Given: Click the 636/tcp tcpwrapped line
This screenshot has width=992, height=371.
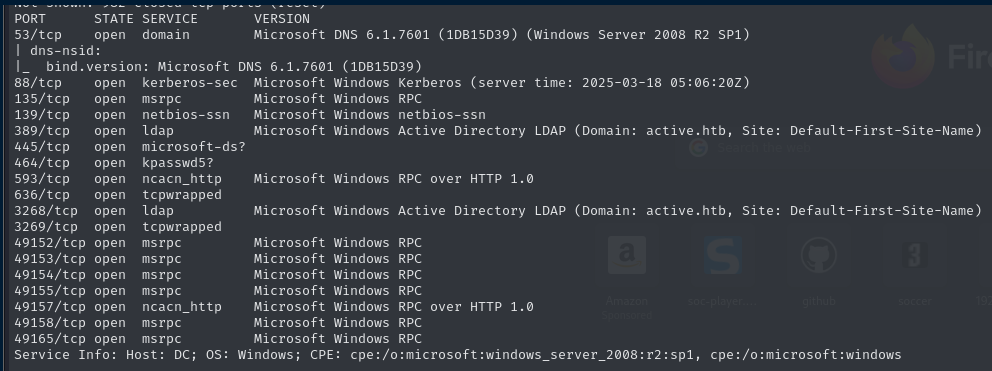Looking at the screenshot, I should (x=118, y=195).
